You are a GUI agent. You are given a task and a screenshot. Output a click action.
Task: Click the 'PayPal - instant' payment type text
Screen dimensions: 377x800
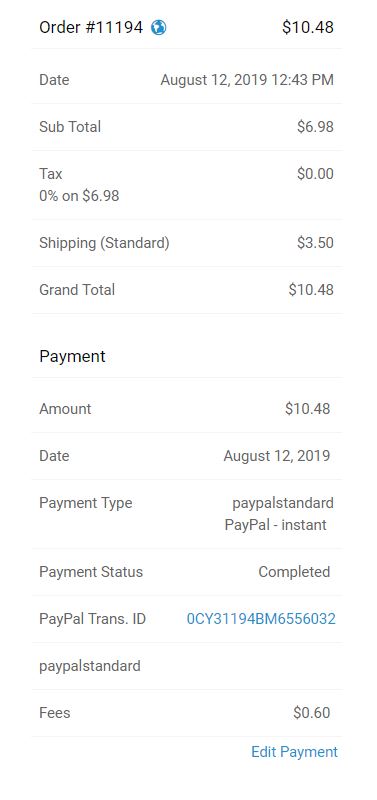(x=275, y=525)
